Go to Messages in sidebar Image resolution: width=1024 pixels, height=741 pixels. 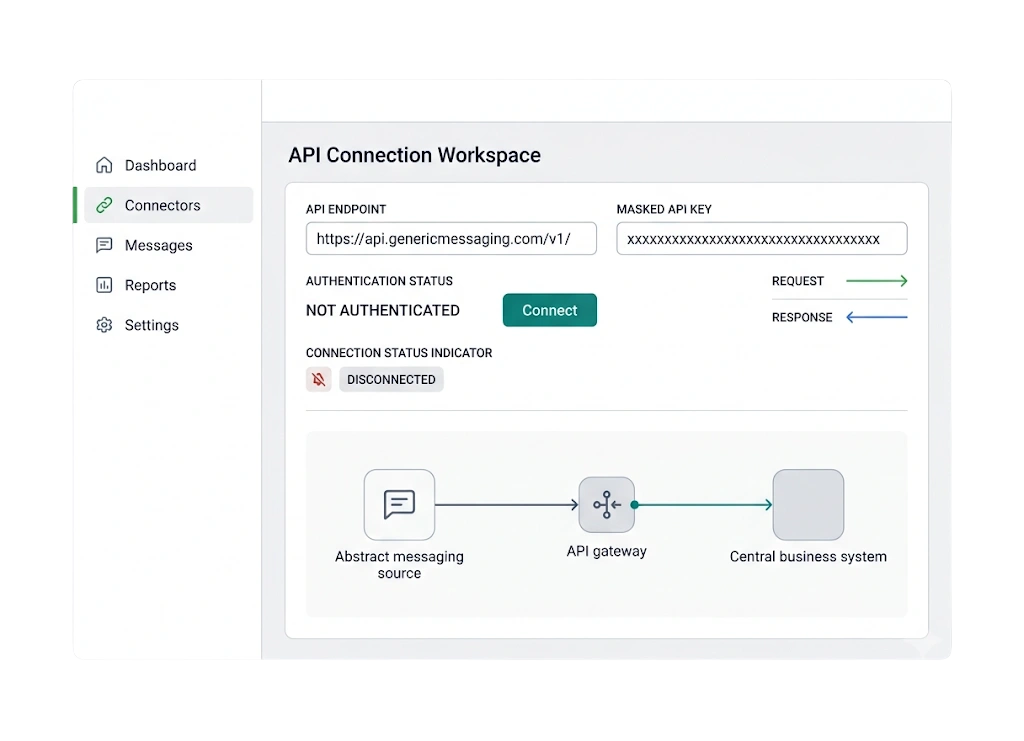[168, 245]
